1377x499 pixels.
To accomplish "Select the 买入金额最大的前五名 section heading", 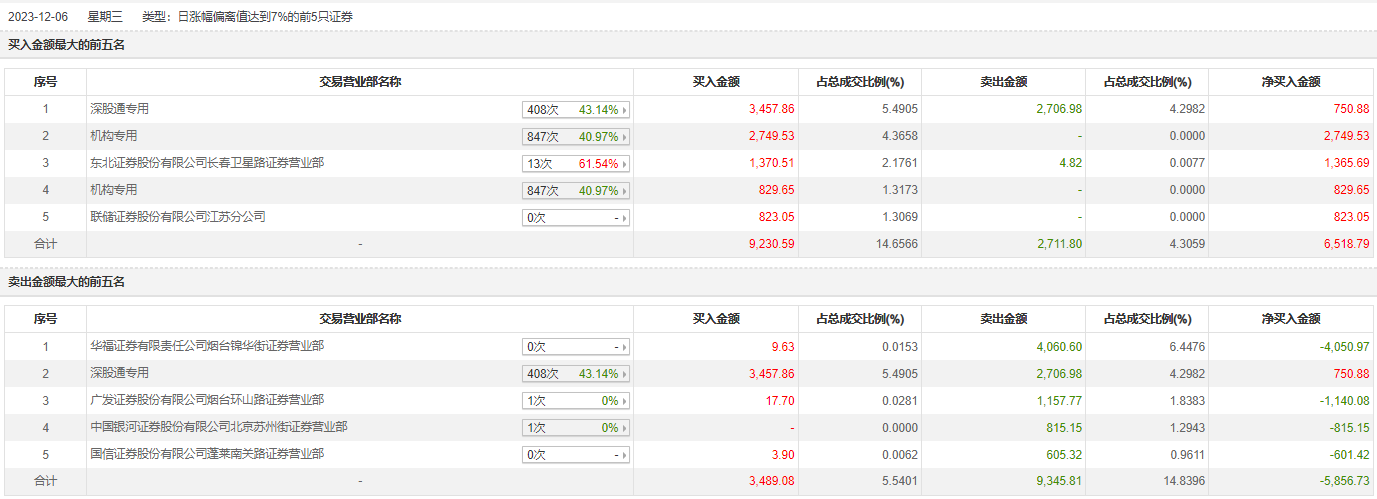I will 67,45.
